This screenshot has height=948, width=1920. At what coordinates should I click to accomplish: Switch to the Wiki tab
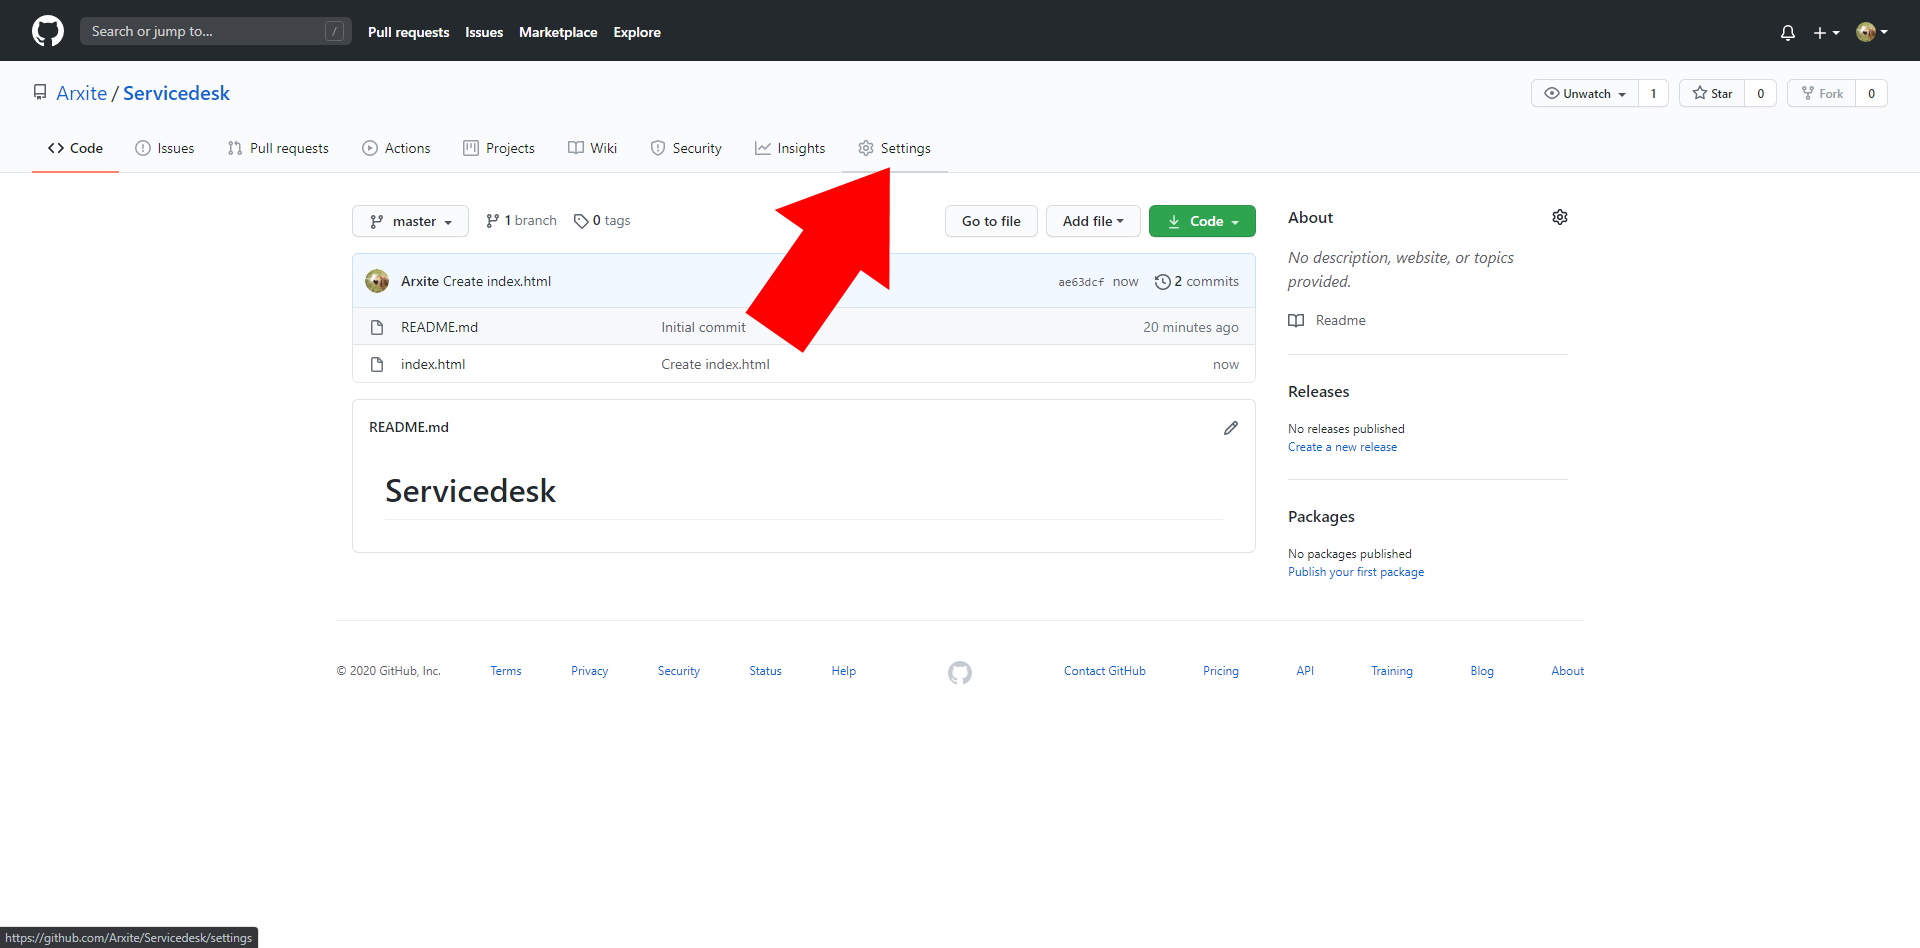point(592,148)
